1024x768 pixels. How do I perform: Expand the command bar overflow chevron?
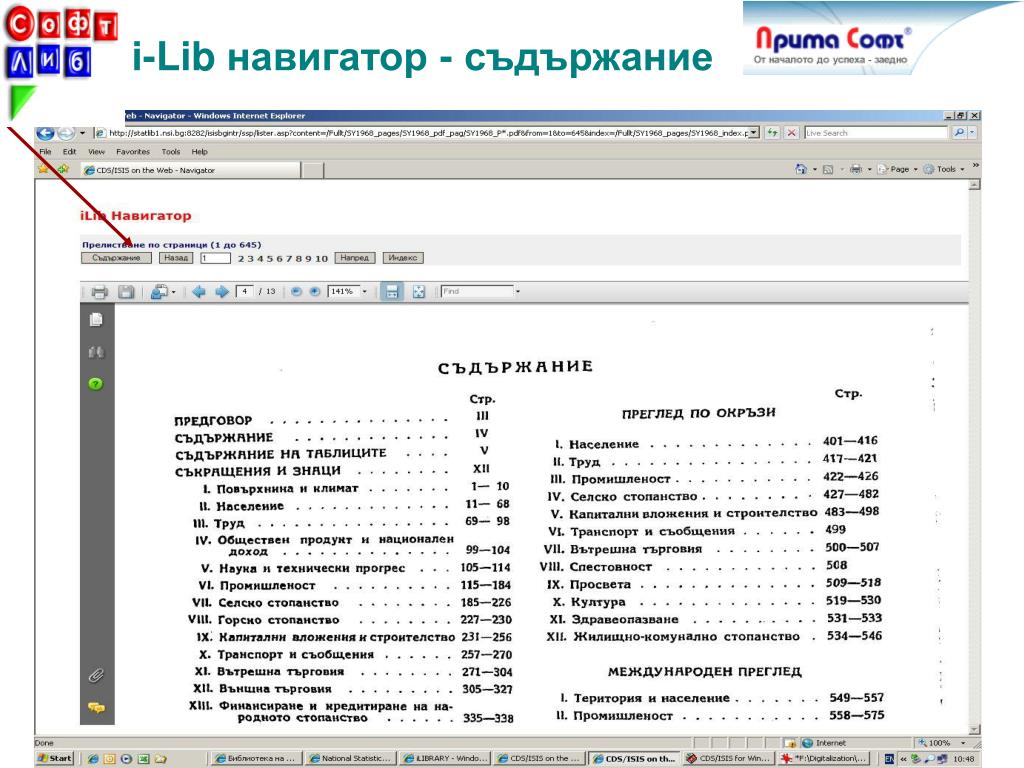pyautogui.click(x=976, y=167)
